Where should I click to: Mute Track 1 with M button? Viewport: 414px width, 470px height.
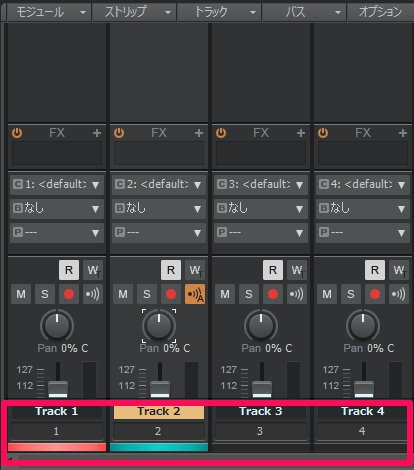point(21,294)
